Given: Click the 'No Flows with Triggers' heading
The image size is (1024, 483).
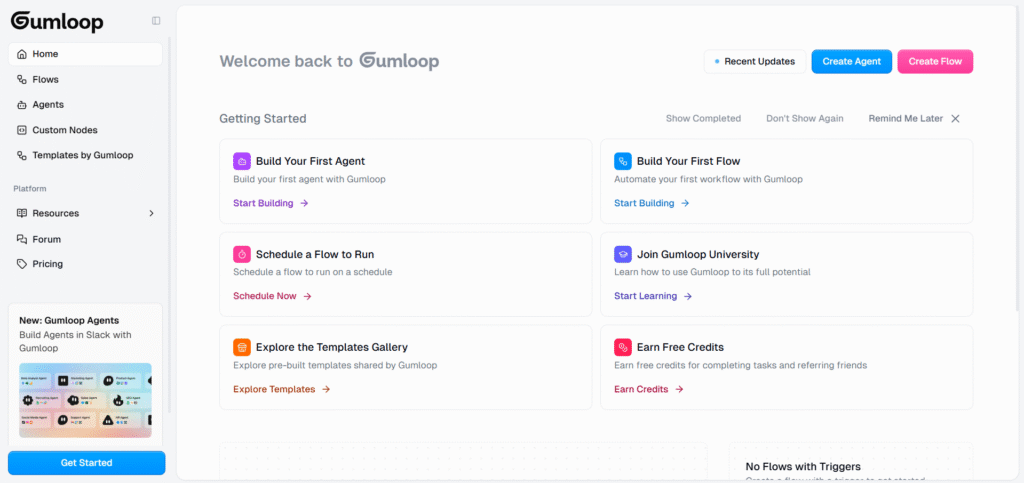Looking at the screenshot, I should [x=803, y=467].
